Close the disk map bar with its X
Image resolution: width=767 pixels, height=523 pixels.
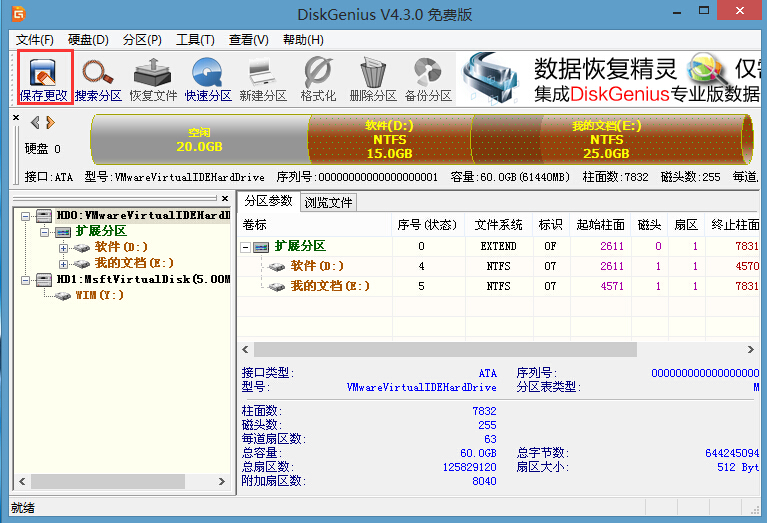16,117
